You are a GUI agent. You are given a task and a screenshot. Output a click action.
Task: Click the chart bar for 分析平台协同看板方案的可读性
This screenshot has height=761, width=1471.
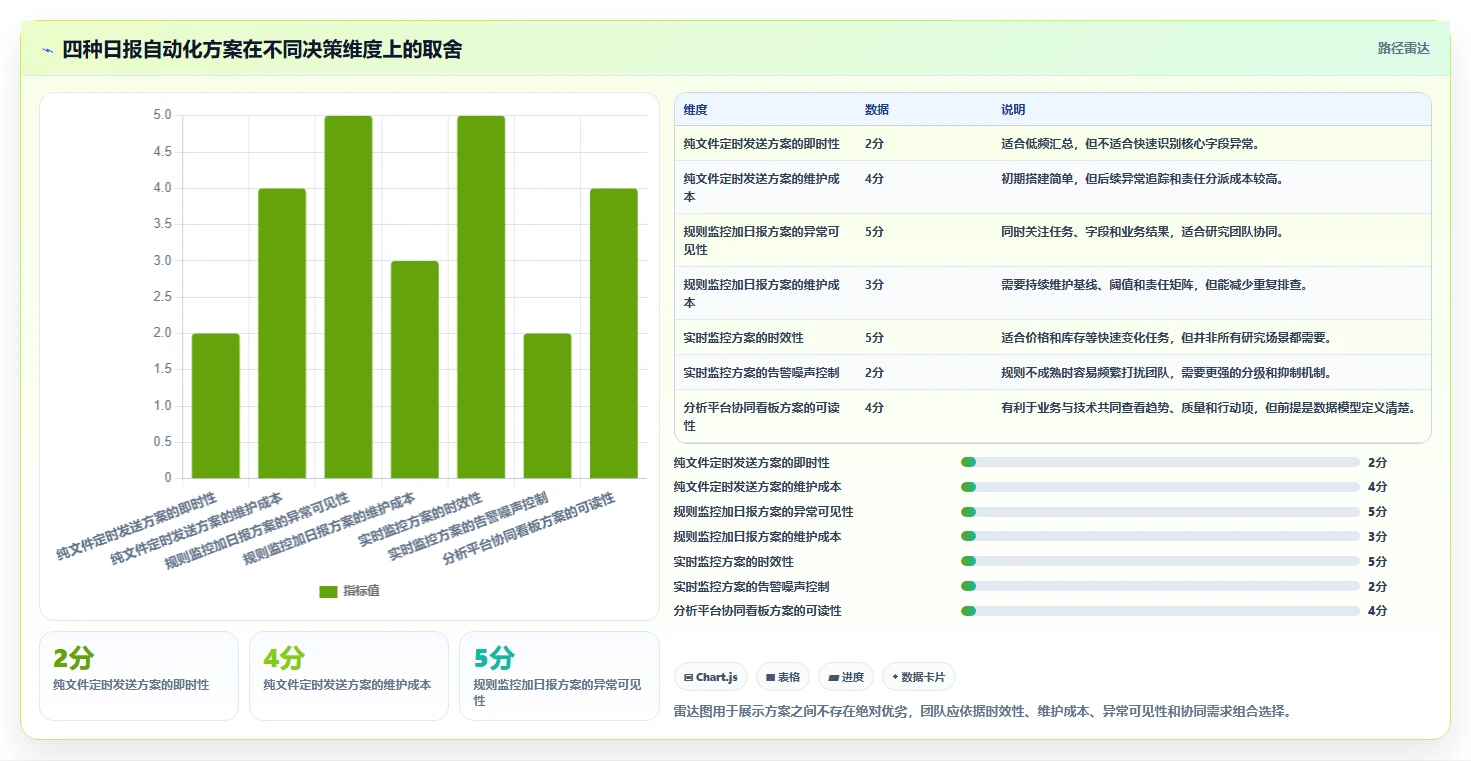coord(614,333)
